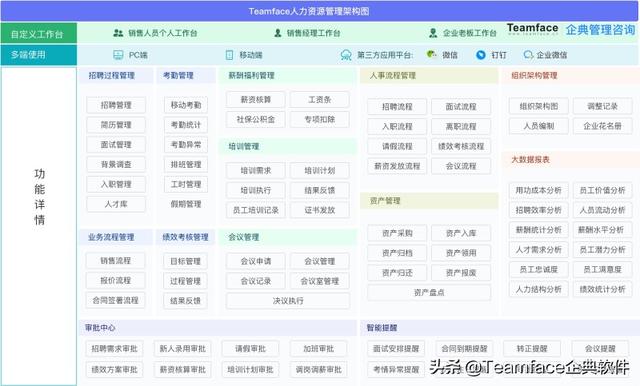The height and width of the screenshot is (386, 640).
Task: Click the 会议申请 box
Action: click(x=256, y=261)
